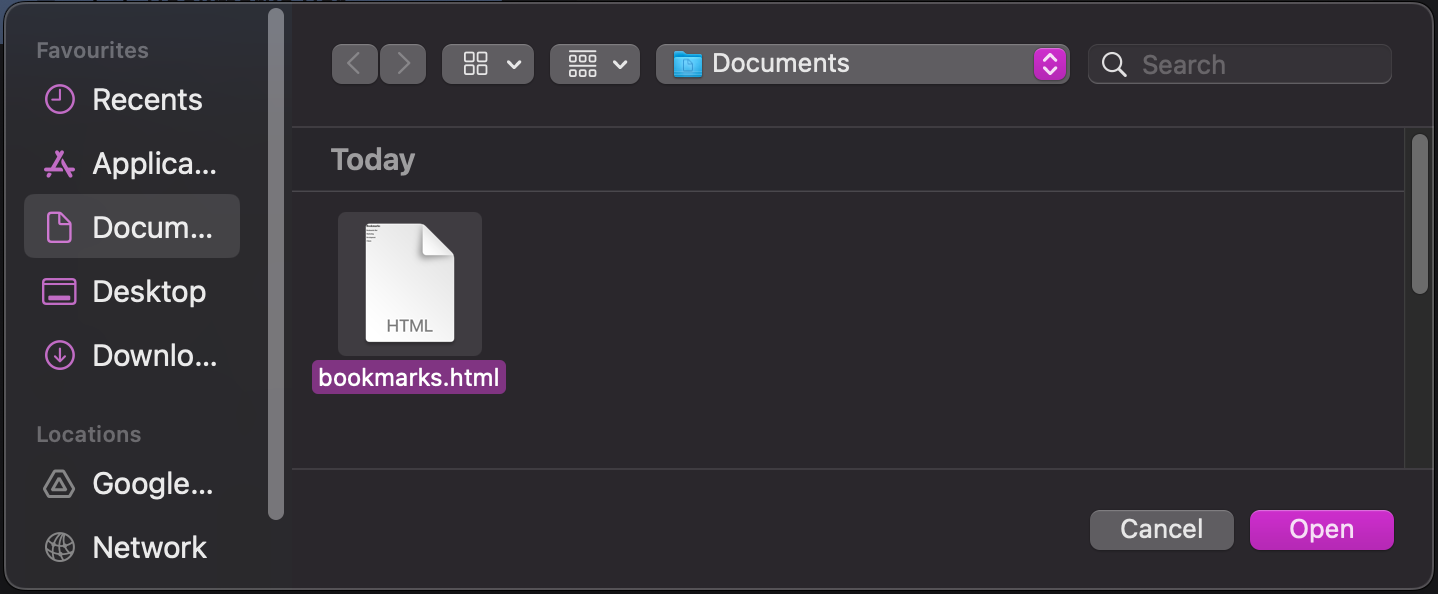Click the bookmarks.html file name label
1438x594 pixels.
point(409,378)
